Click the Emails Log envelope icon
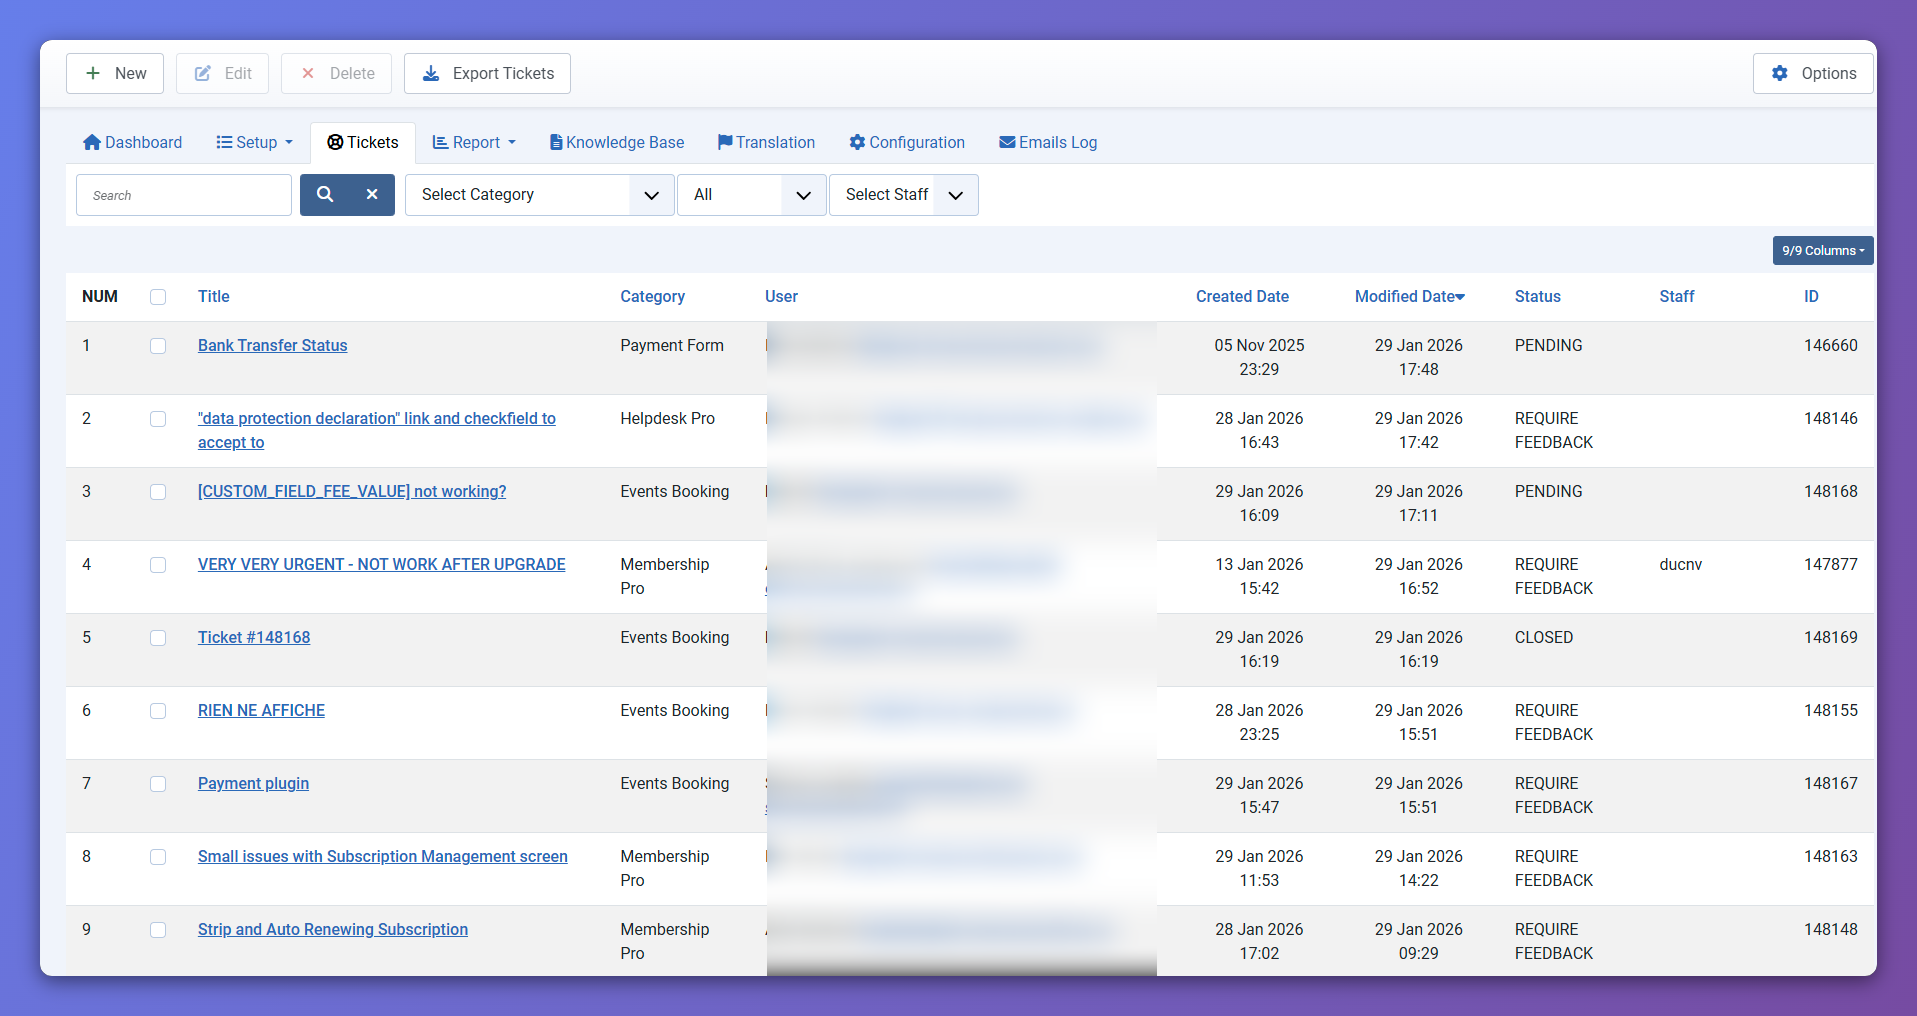Image resolution: width=1917 pixels, height=1016 pixels. click(1007, 142)
